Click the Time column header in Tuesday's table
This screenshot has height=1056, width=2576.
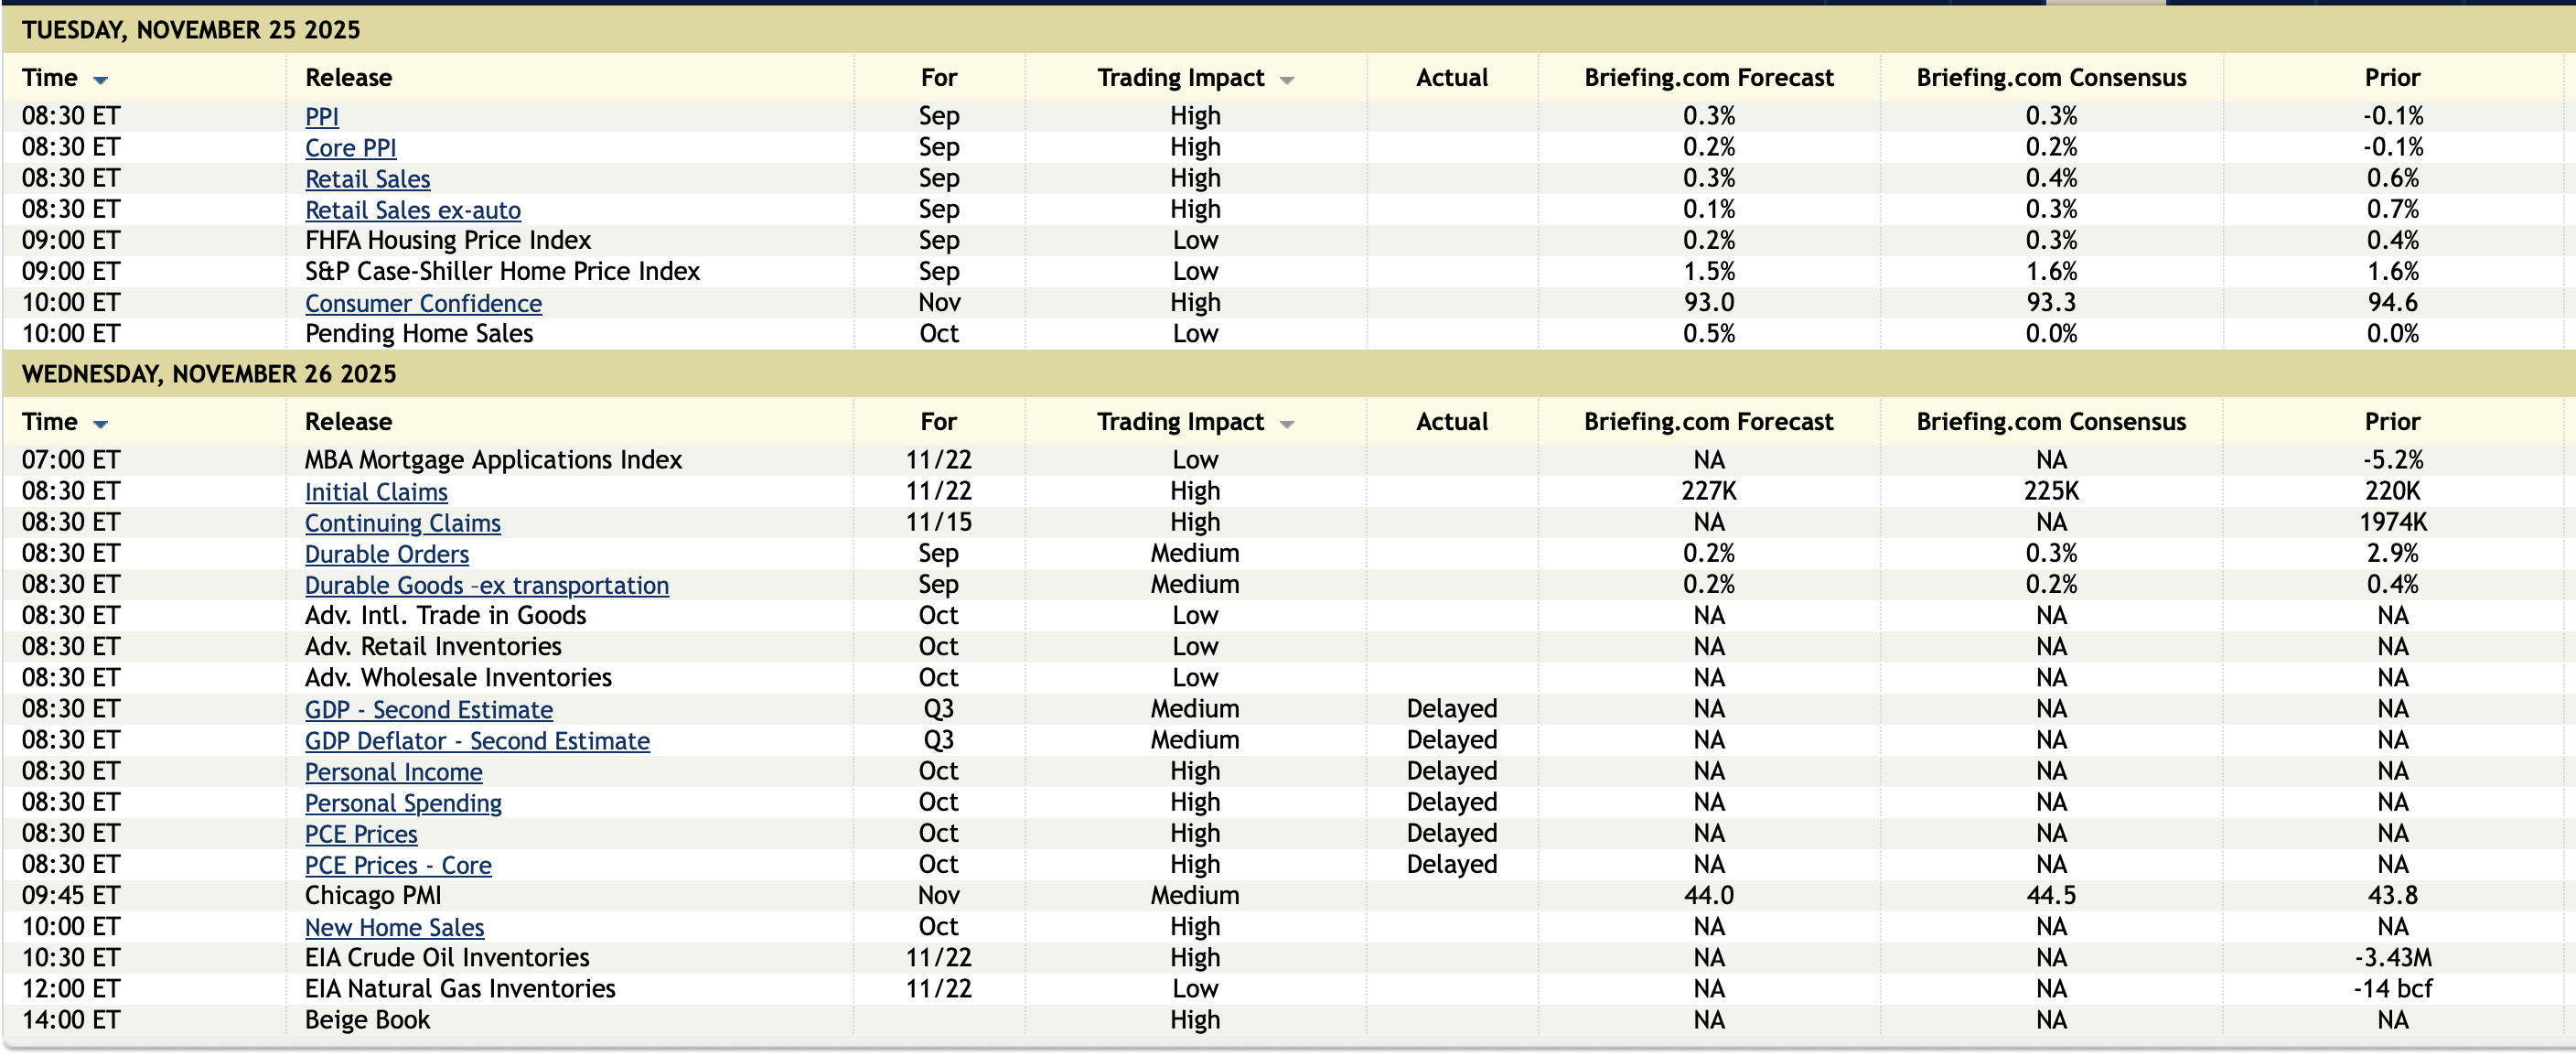(x=50, y=78)
